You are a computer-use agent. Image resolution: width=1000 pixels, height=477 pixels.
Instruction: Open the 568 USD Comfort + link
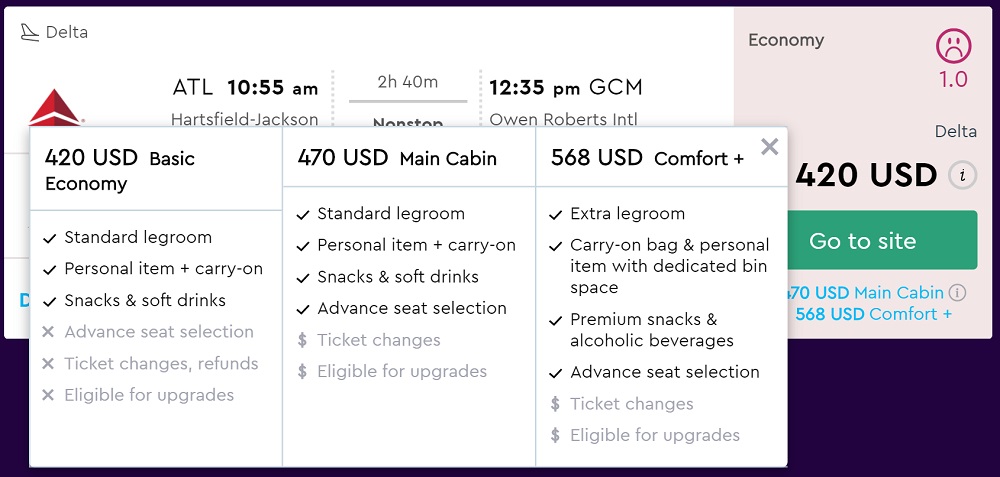coord(873,314)
